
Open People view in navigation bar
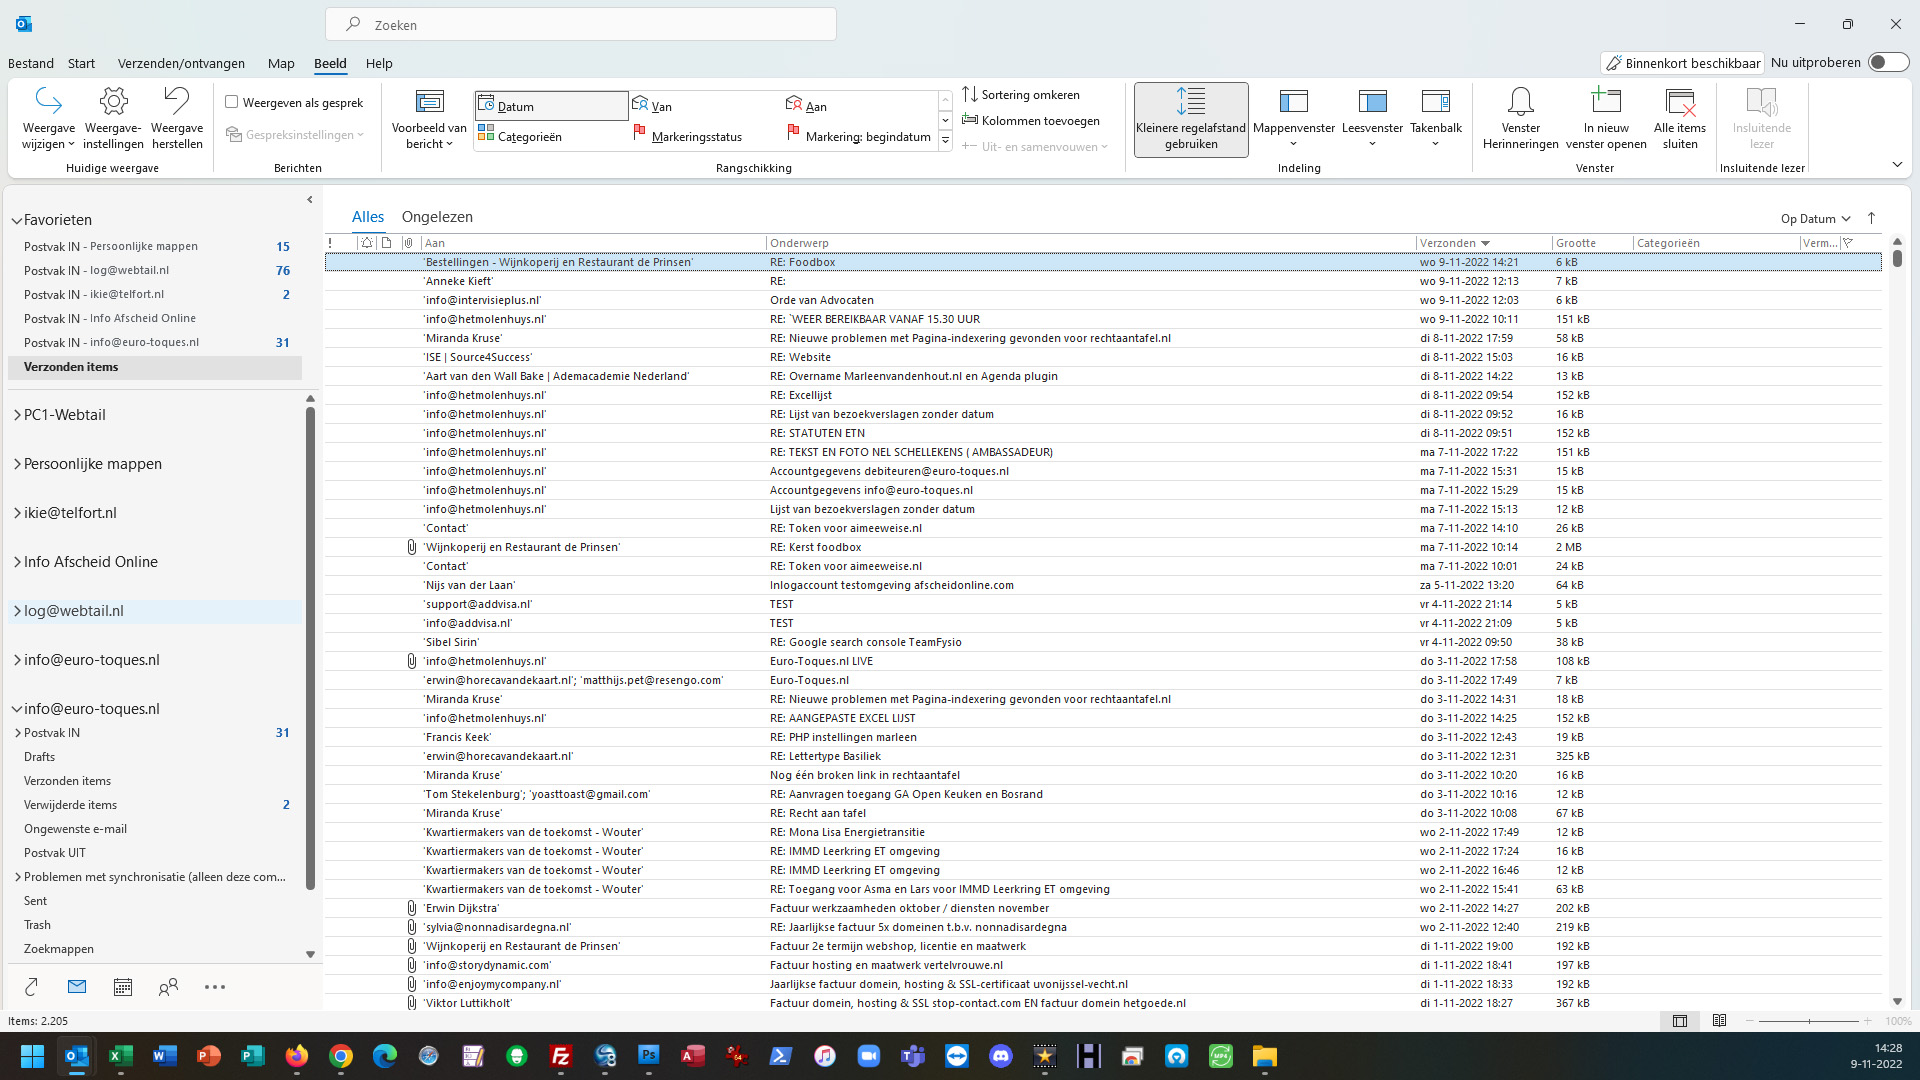[168, 987]
